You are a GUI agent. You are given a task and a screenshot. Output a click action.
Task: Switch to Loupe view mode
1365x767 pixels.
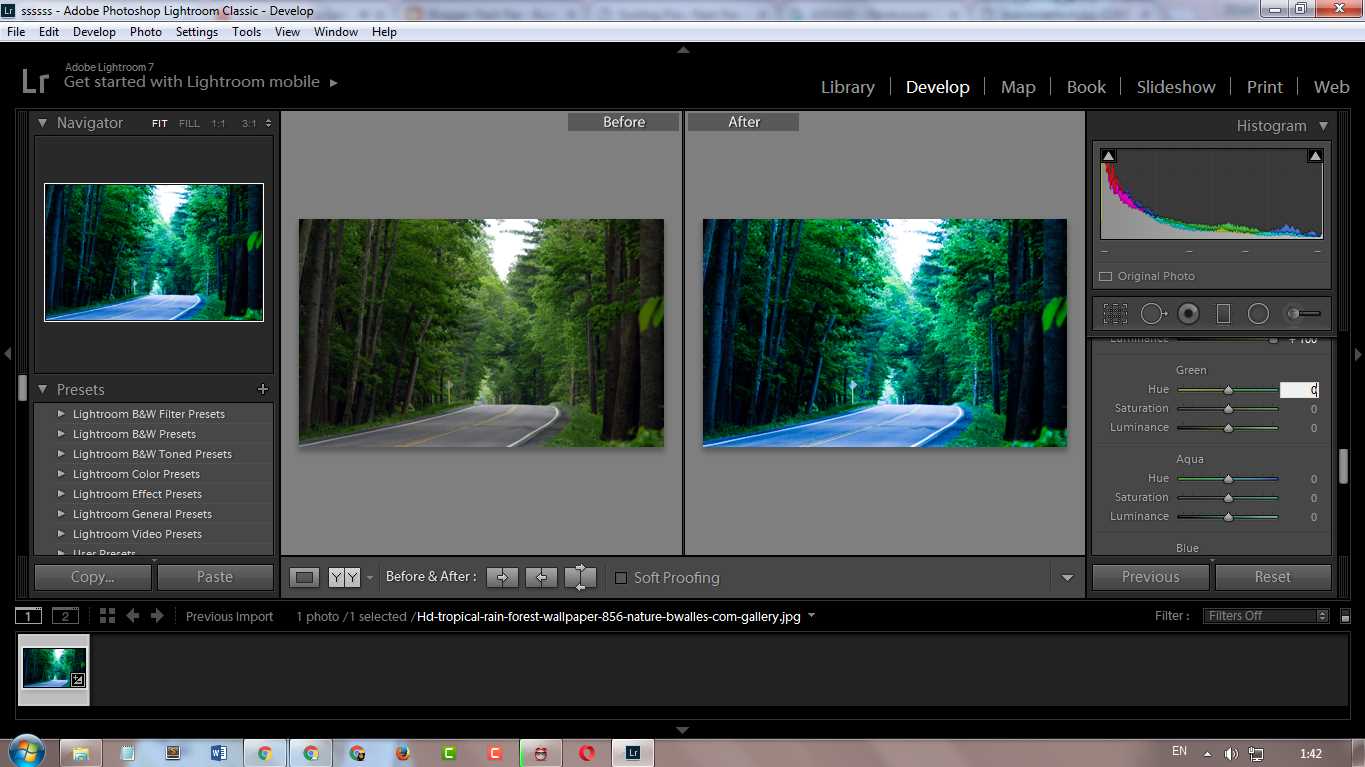[x=305, y=577]
